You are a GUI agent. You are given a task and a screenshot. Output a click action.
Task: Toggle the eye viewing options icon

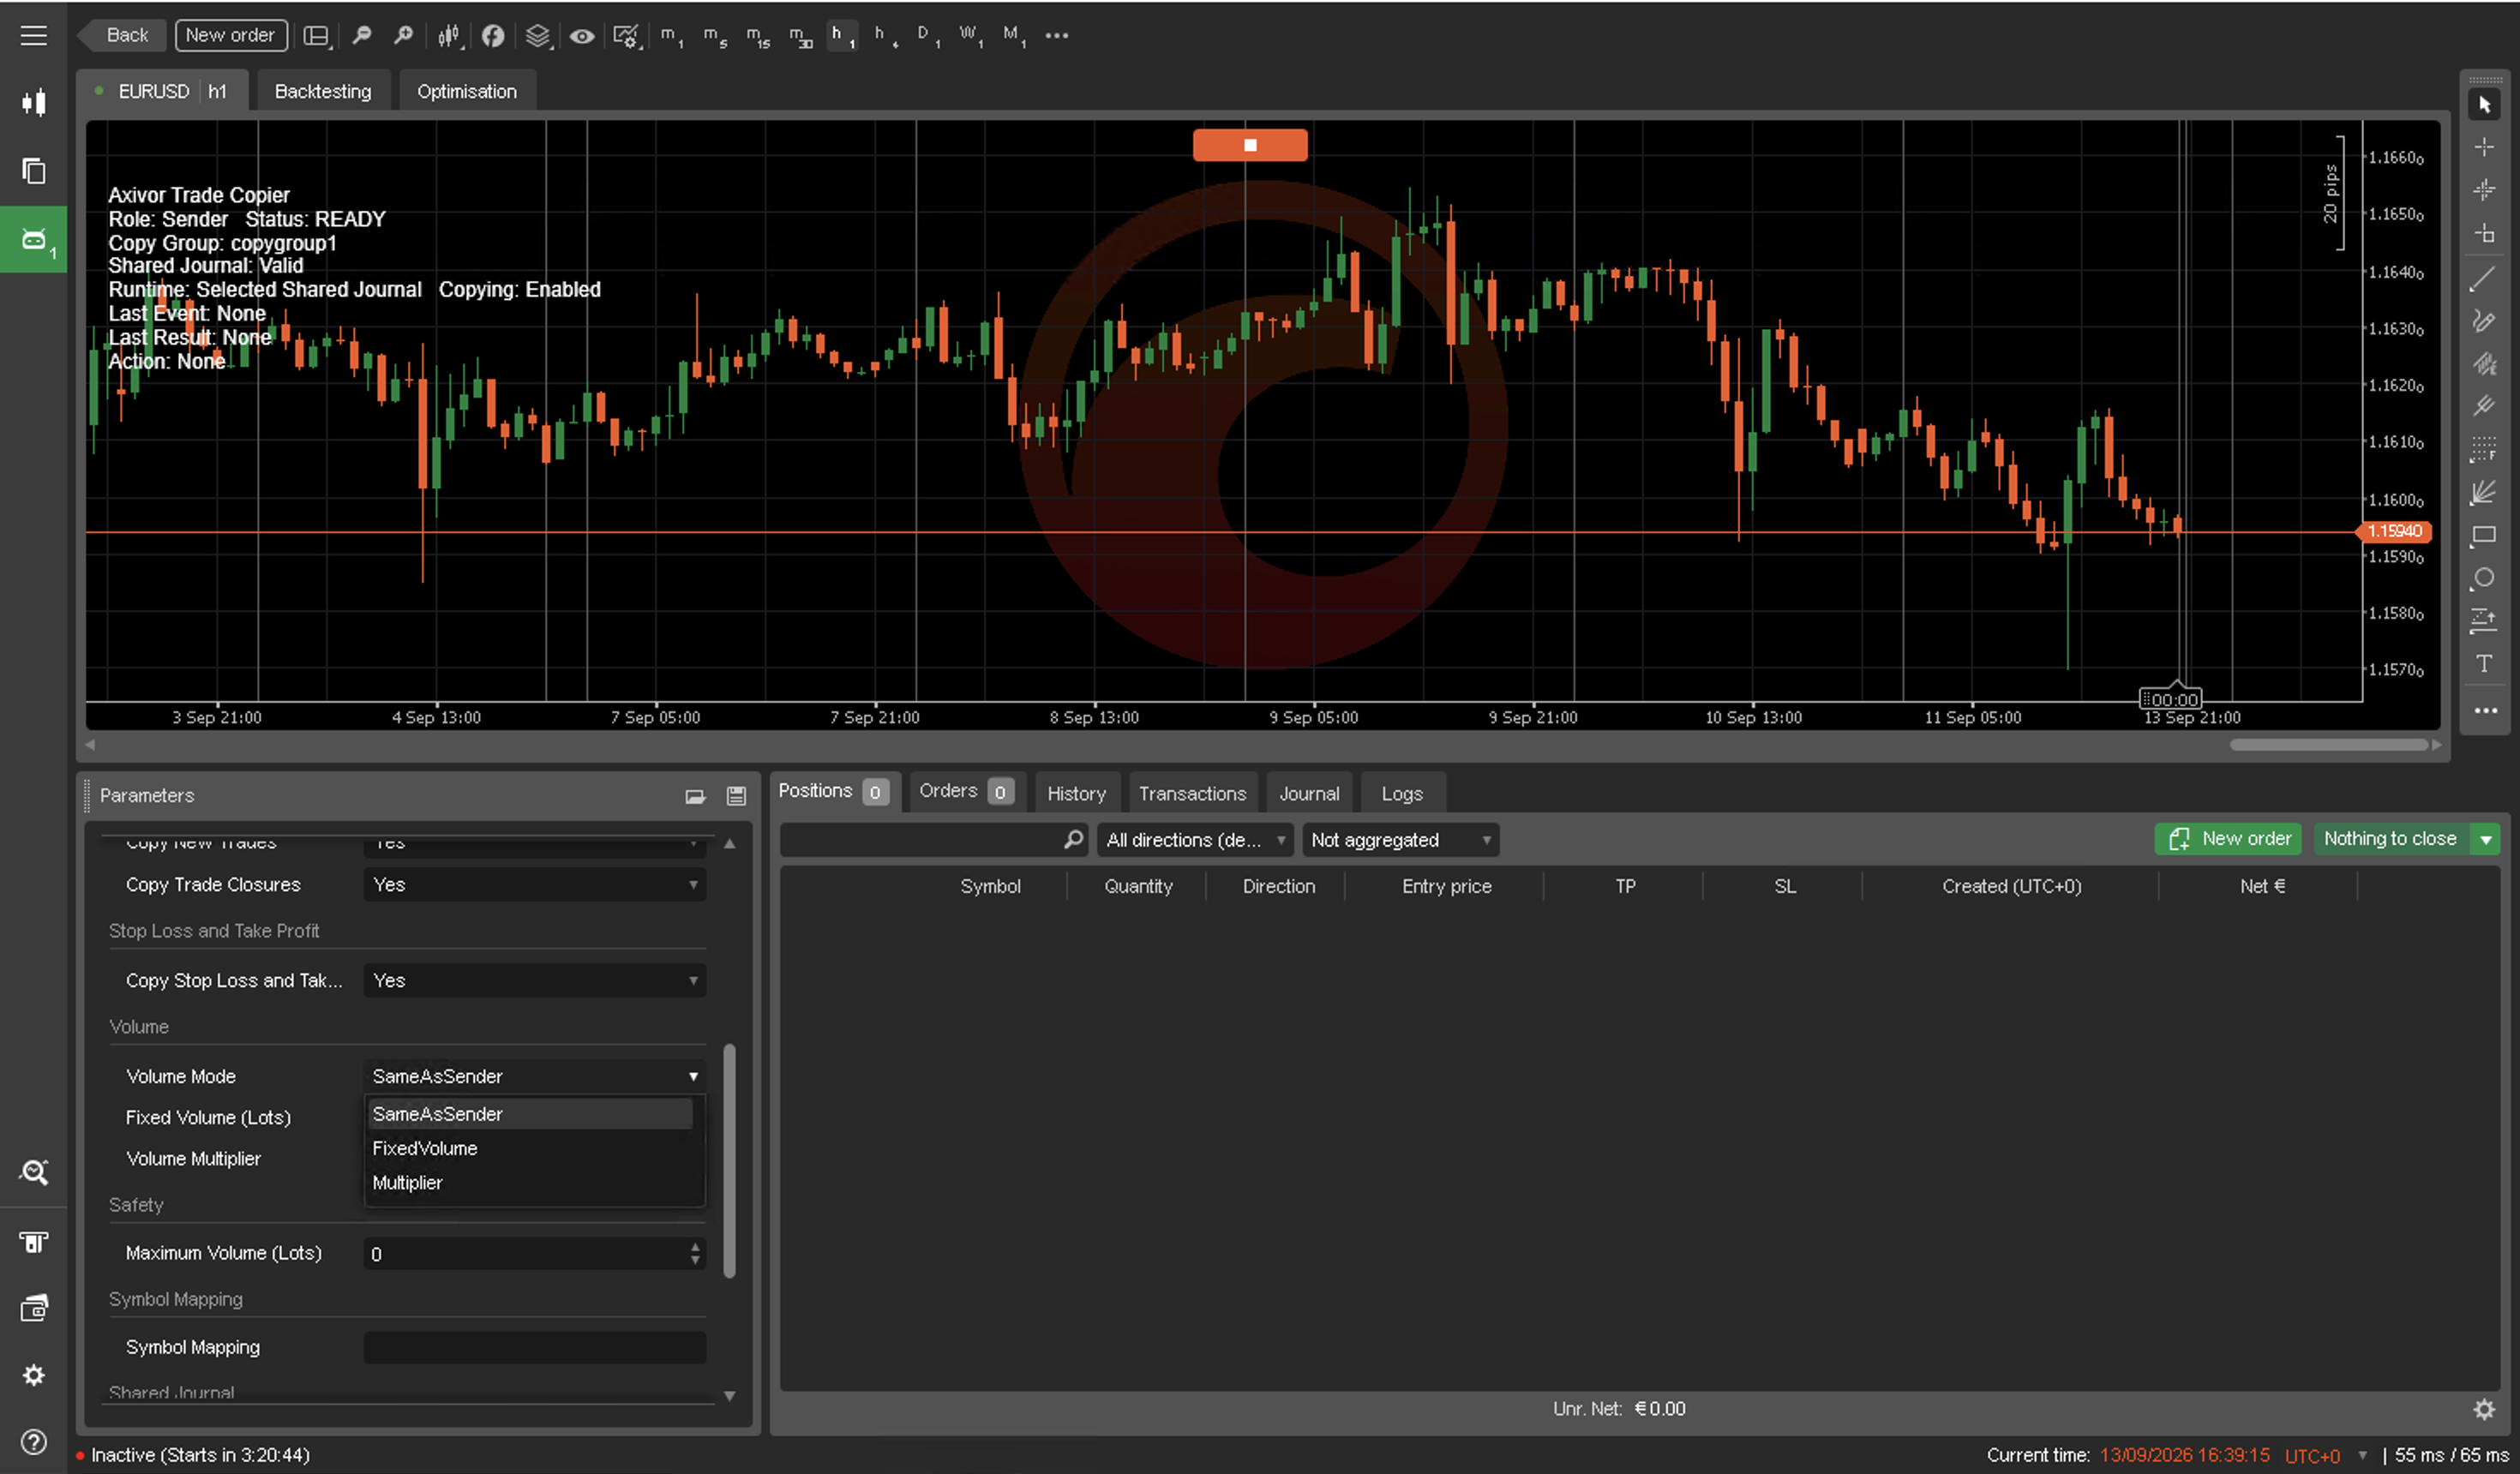pos(582,36)
